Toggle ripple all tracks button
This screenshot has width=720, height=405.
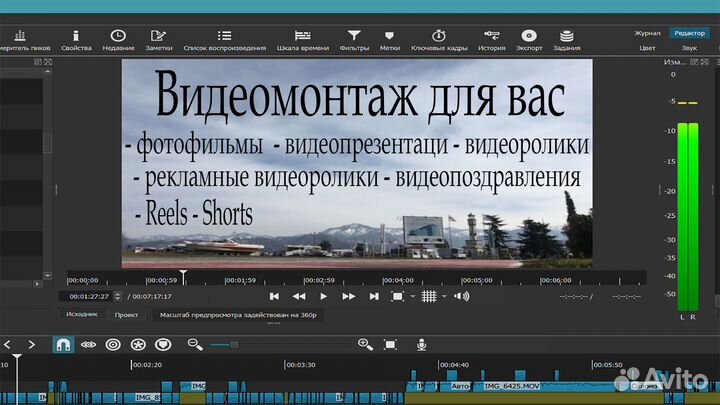coord(138,344)
